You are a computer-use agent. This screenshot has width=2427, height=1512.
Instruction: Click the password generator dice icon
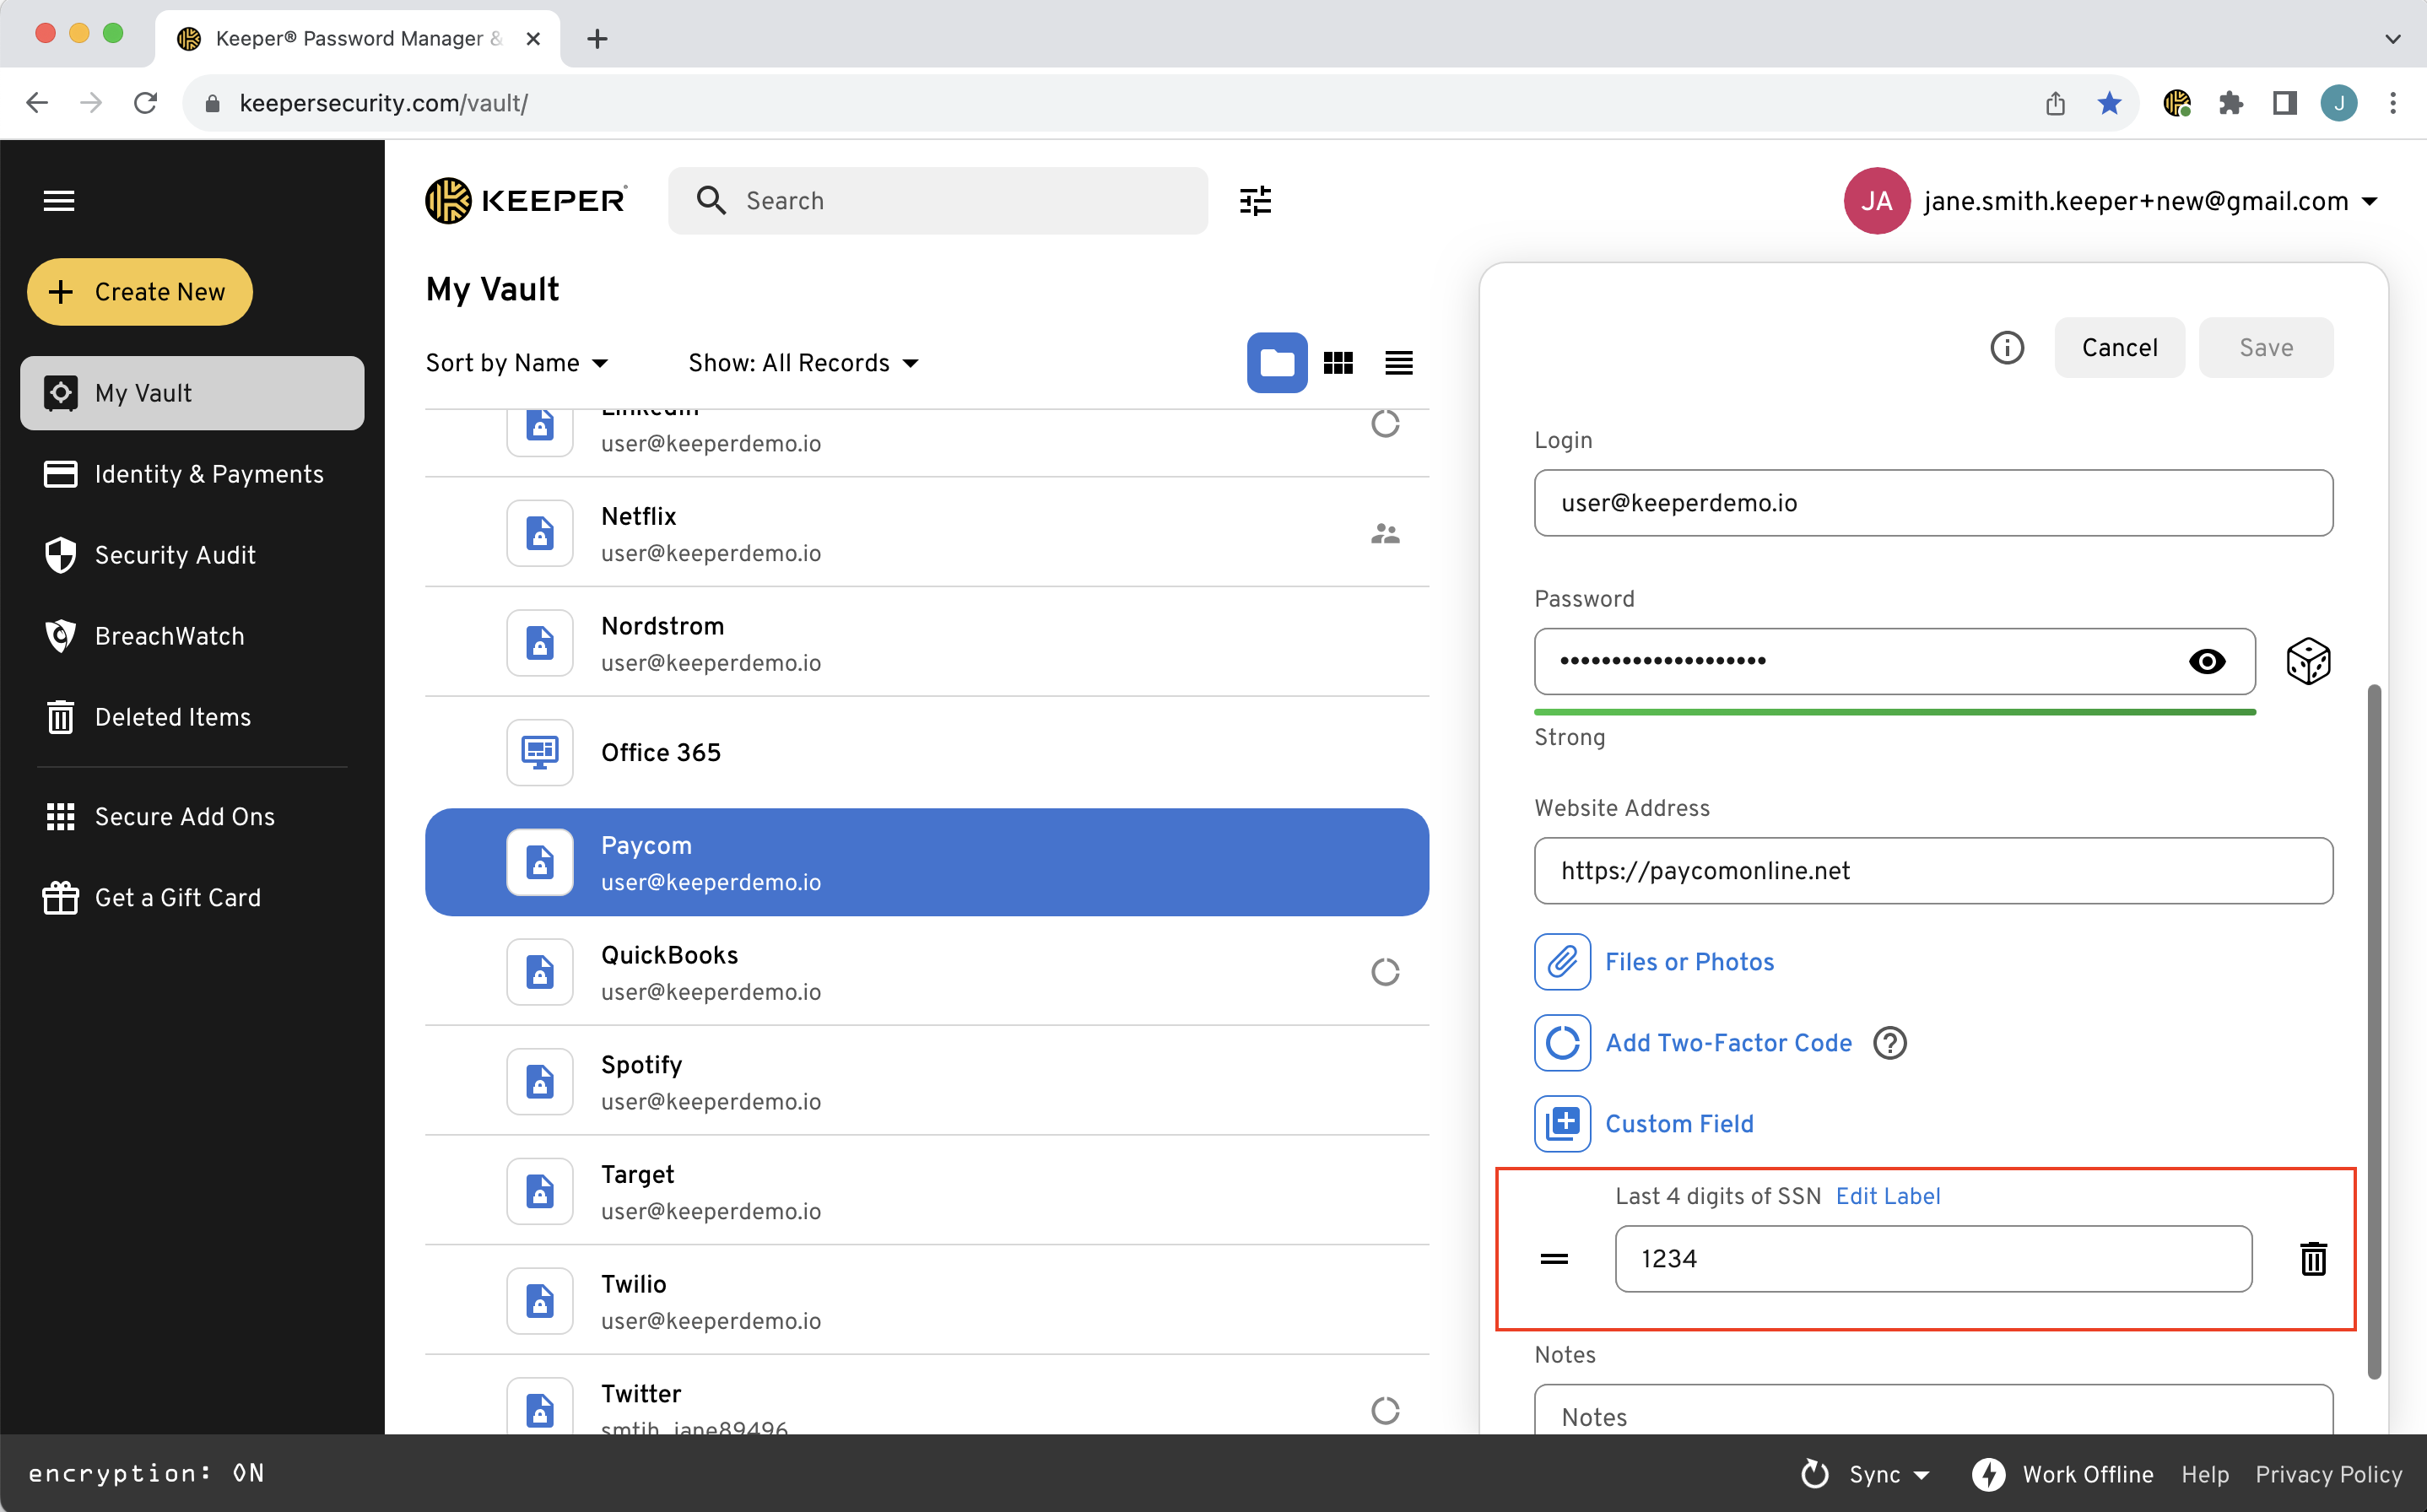coord(2308,661)
